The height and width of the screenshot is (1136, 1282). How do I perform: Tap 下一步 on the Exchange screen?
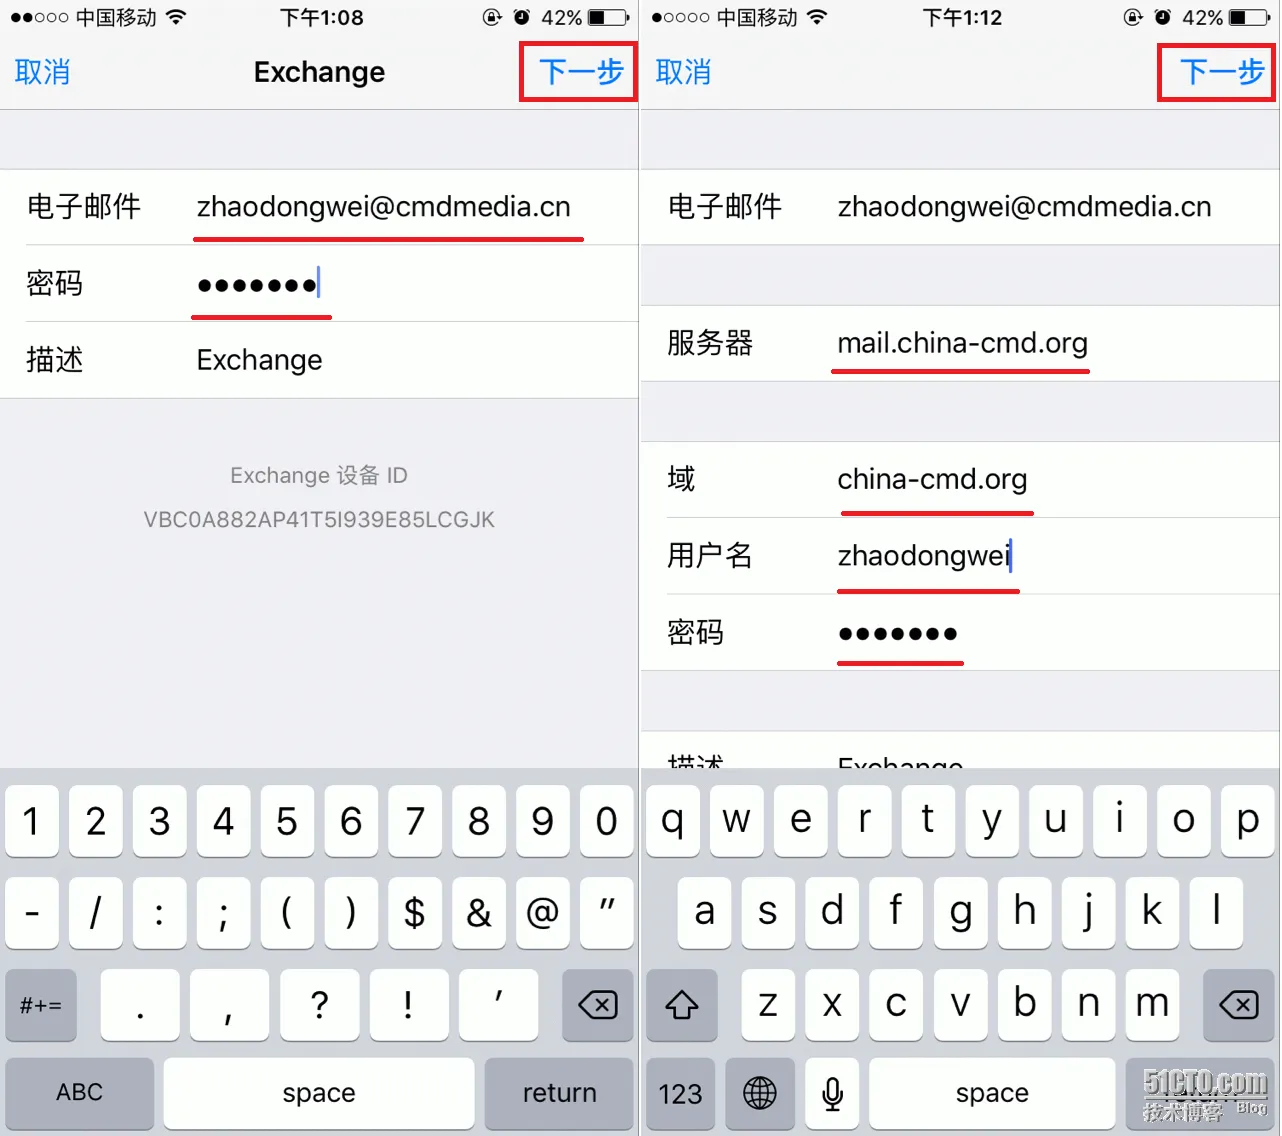click(x=580, y=71)
